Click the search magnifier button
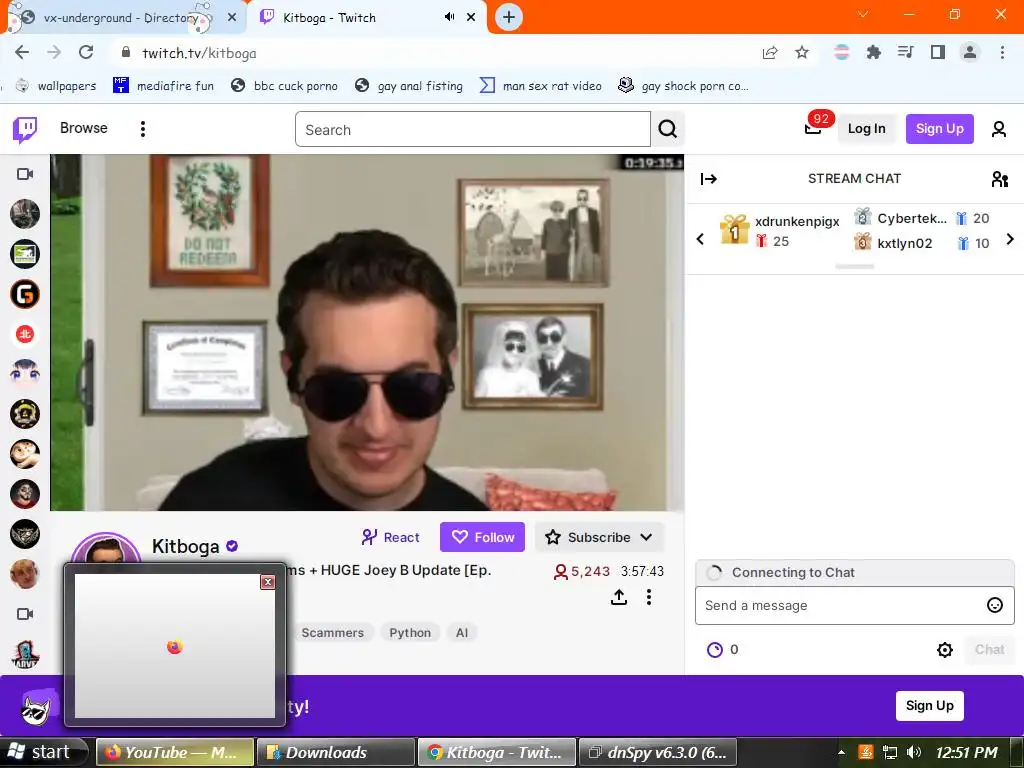1024x768 pixels. pos(667,129)
